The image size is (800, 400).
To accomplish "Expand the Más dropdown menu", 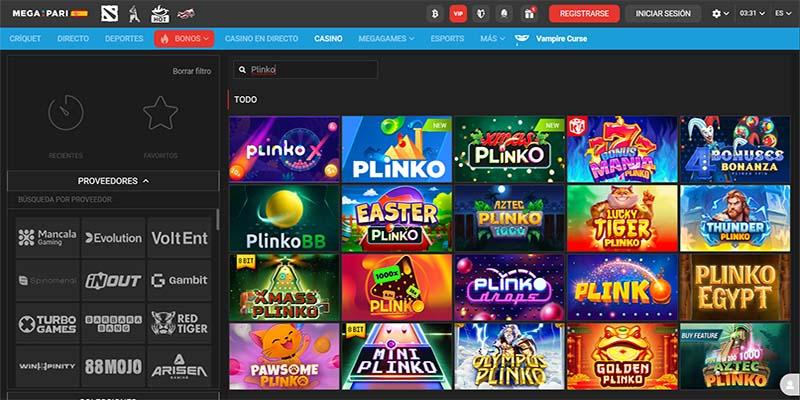I will coord(492,39).
